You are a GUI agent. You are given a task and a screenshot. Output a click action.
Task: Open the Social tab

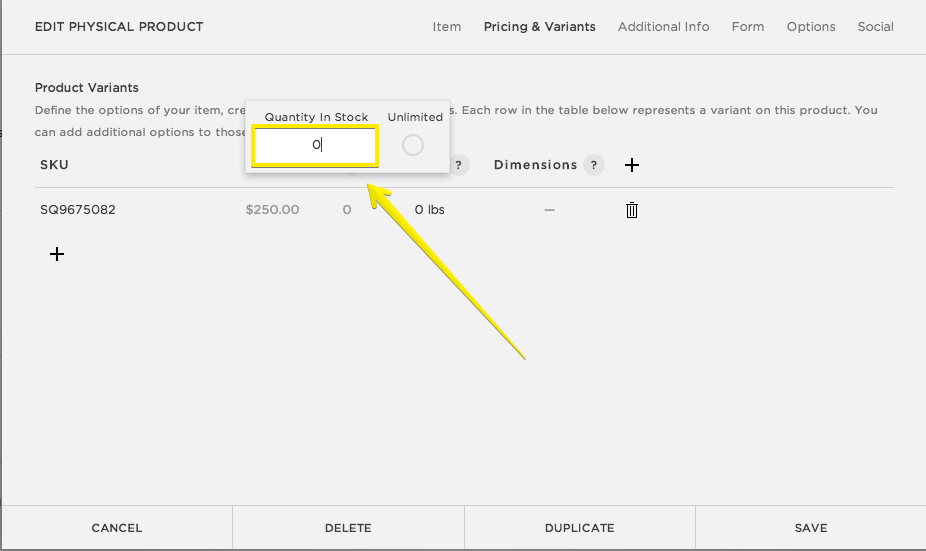pos(875,27)
